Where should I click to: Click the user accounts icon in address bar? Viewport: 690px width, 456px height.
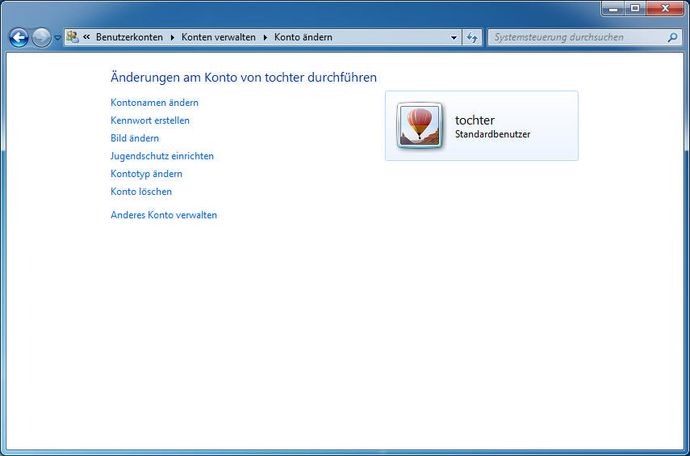(73, 37)
